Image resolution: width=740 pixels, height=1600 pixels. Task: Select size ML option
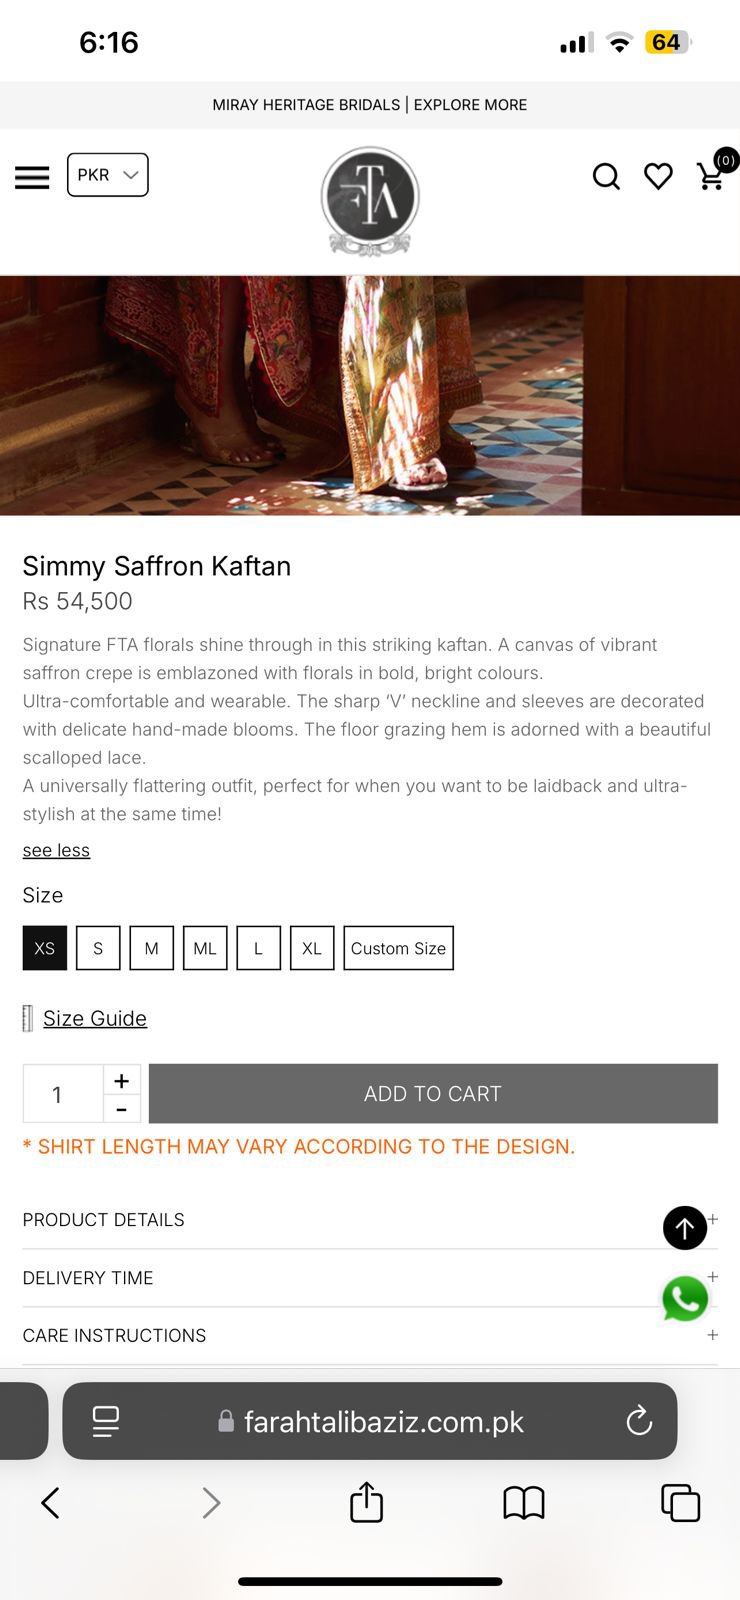coord(205,948)
